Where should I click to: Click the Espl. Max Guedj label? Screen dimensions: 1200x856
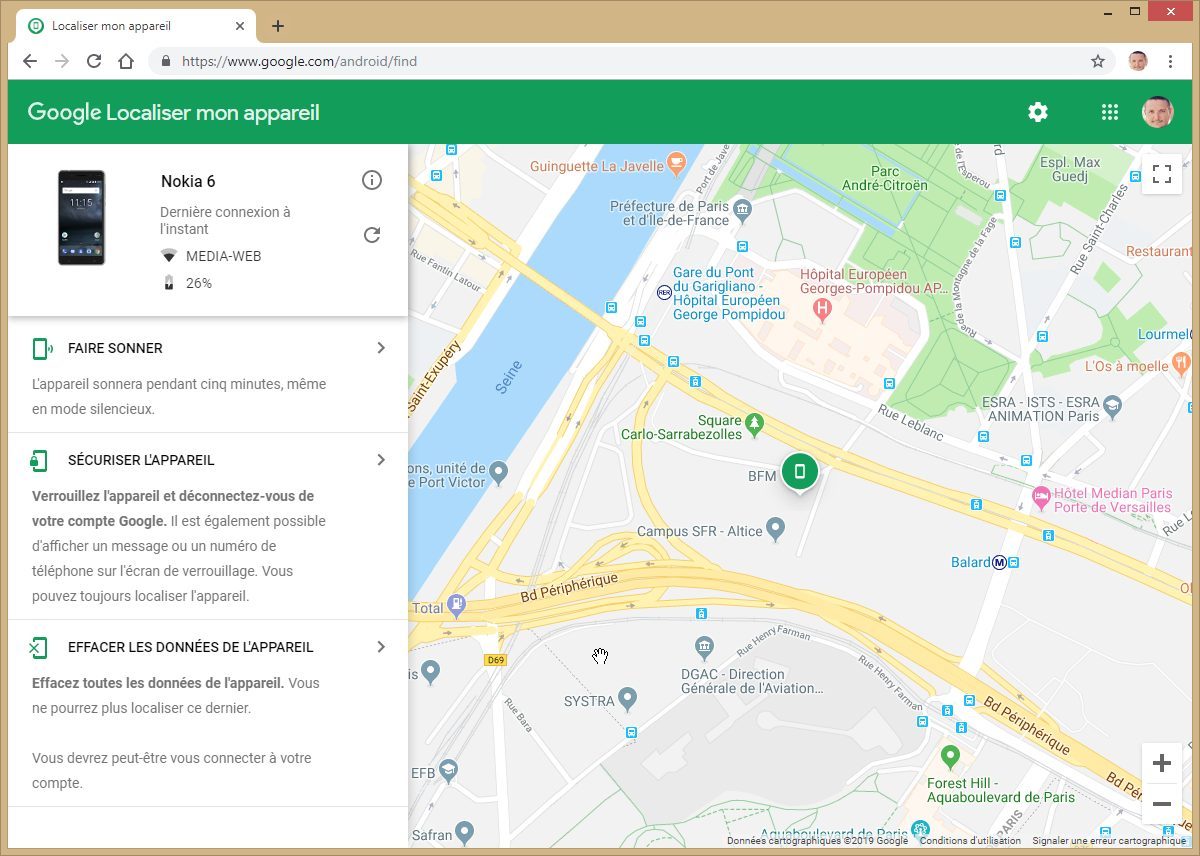1070,170
